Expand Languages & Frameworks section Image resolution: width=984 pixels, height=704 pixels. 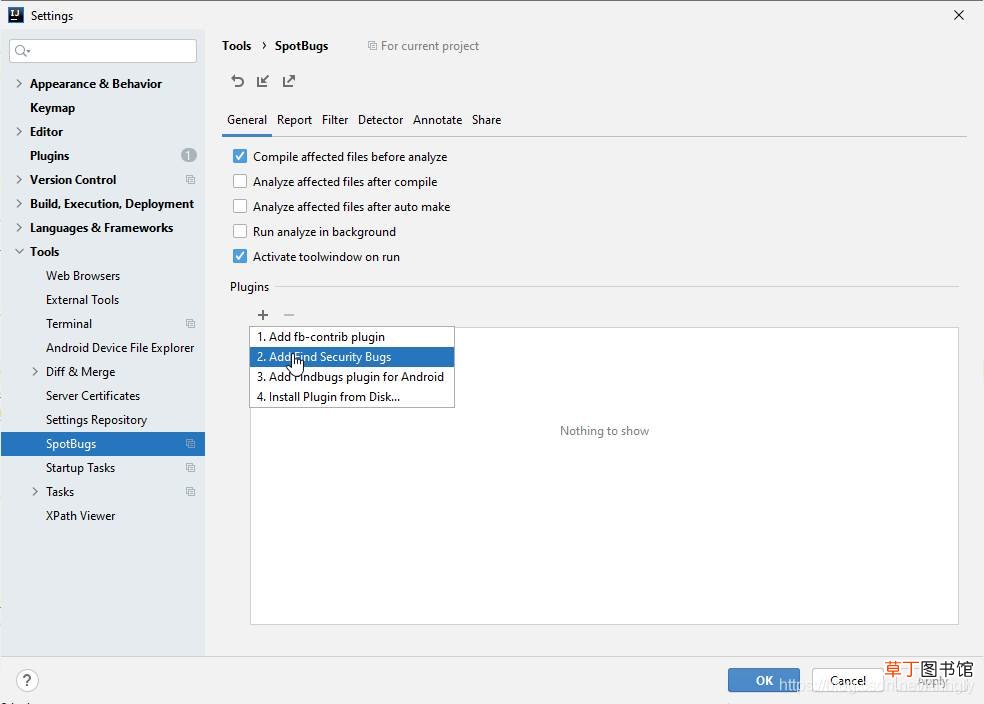[19, 227]
